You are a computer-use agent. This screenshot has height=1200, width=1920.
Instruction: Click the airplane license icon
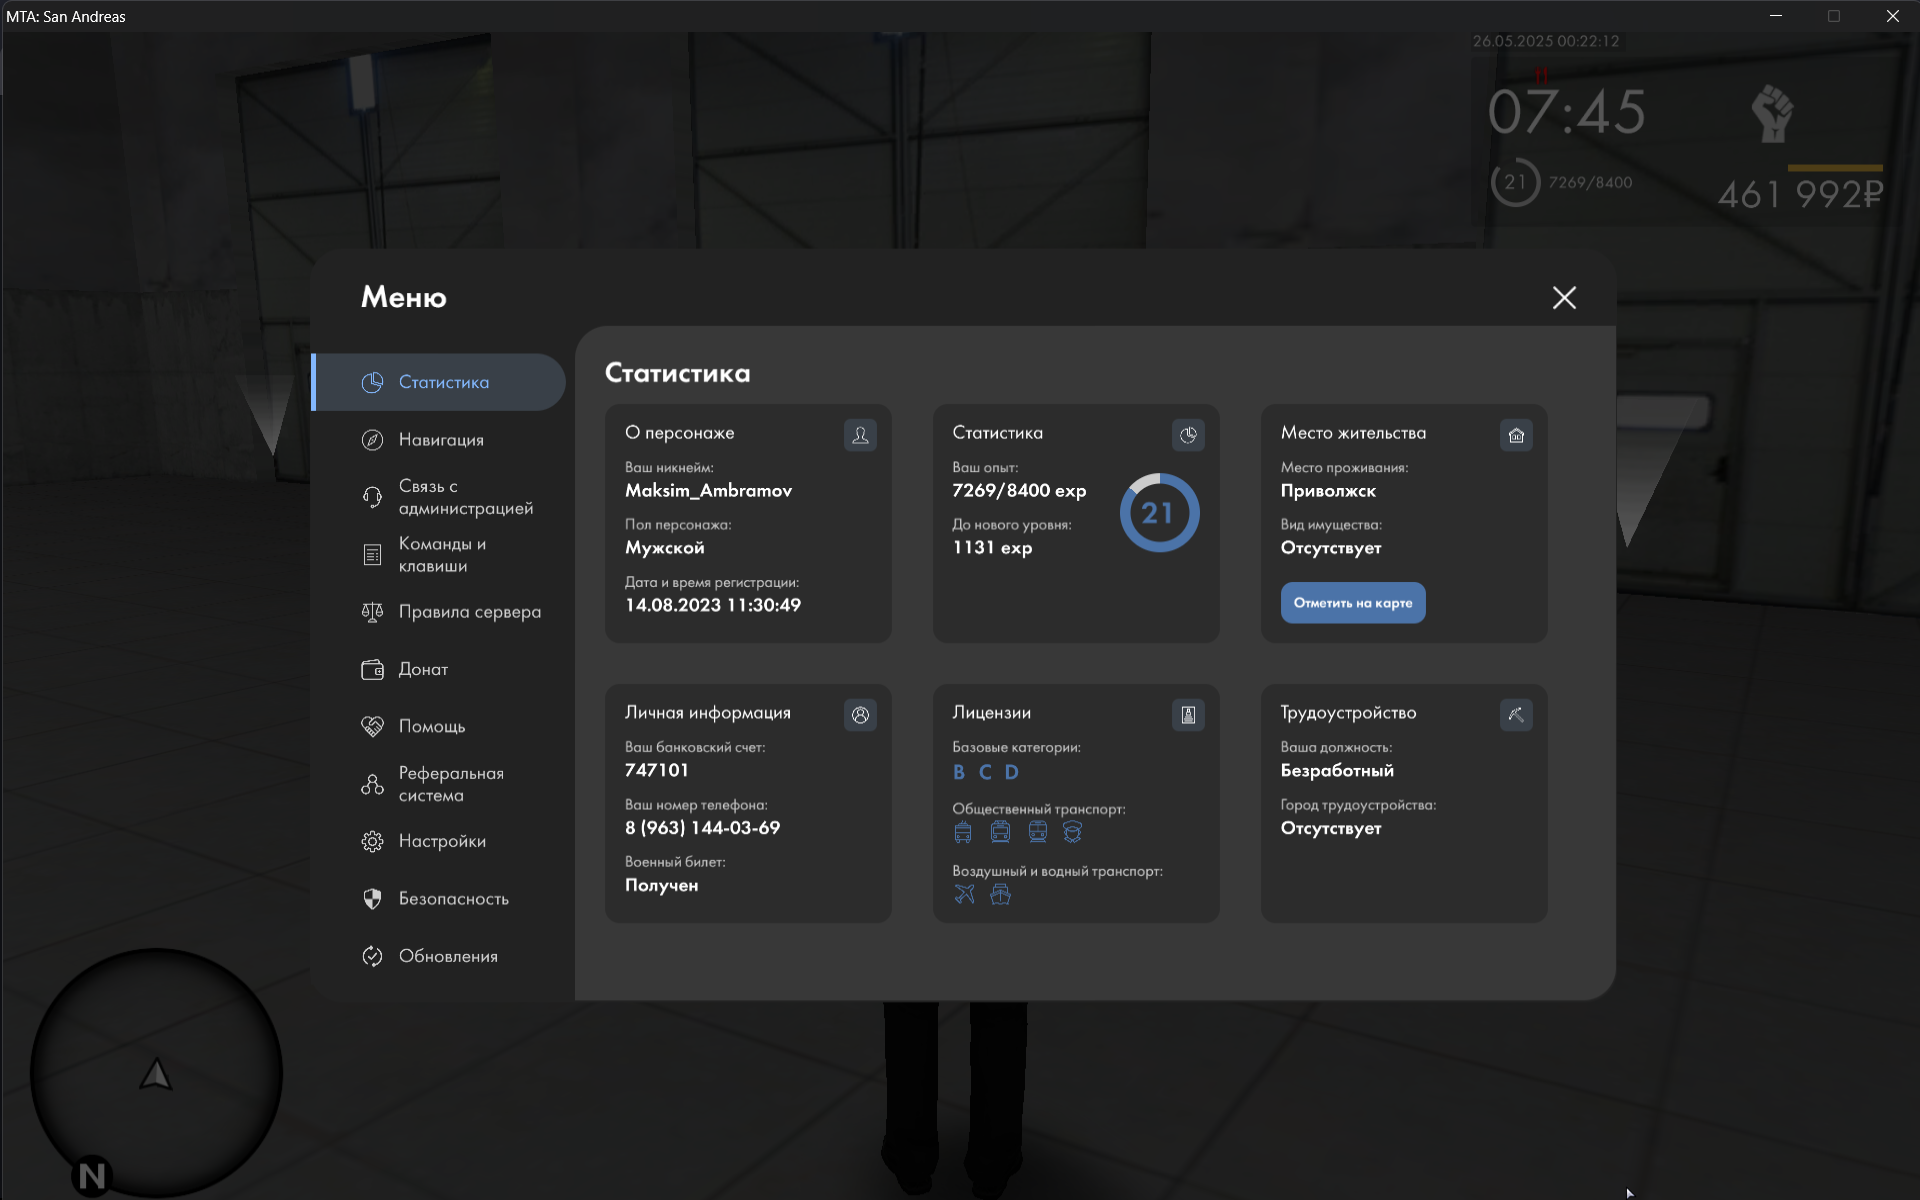[964, 894]
